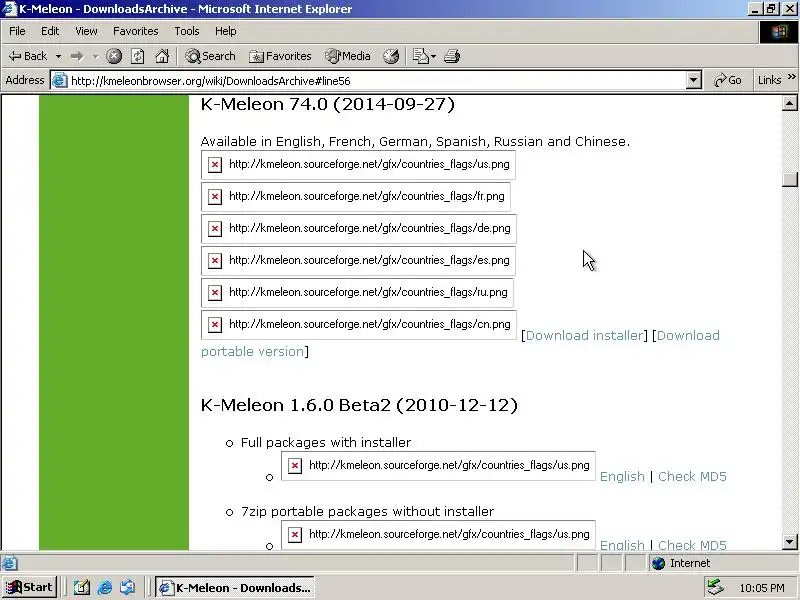This screenshot has width=800, height=600.
Task: Open the View menu
Action: coord(86,31)
